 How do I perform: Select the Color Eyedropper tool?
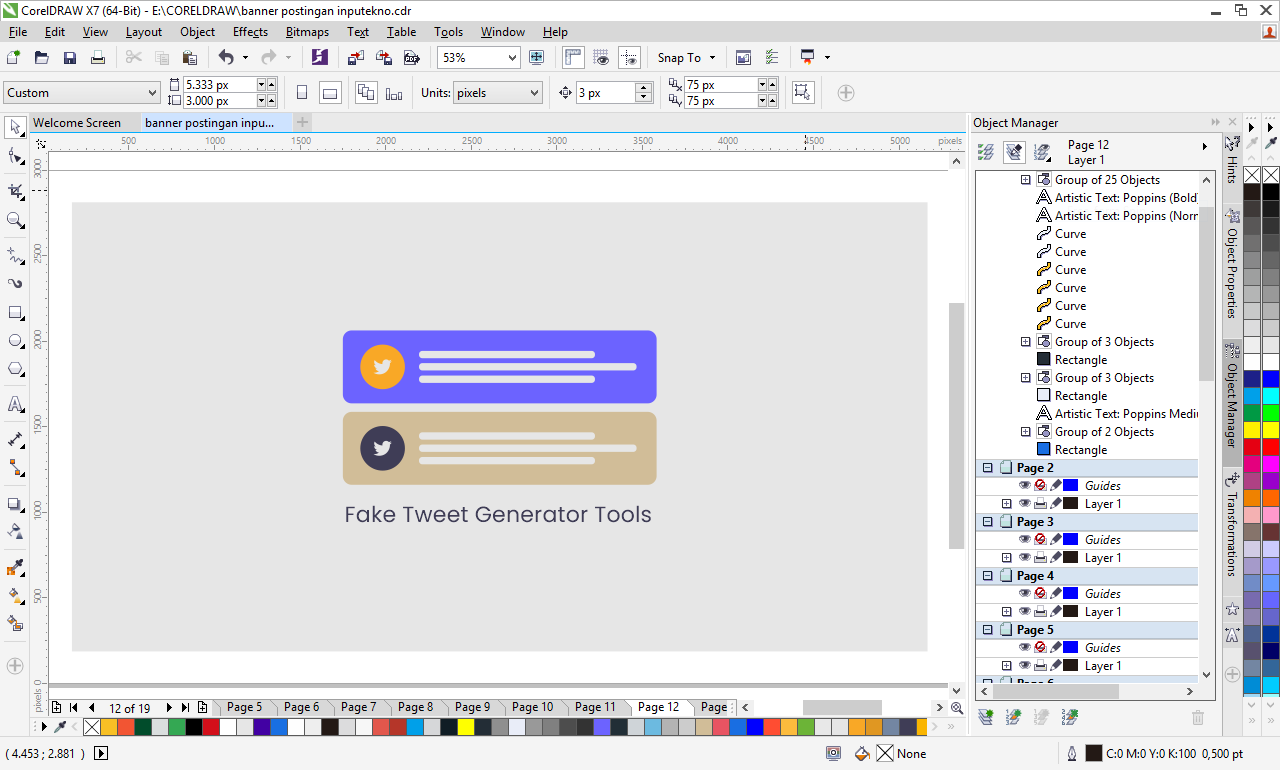click(15, 567)
